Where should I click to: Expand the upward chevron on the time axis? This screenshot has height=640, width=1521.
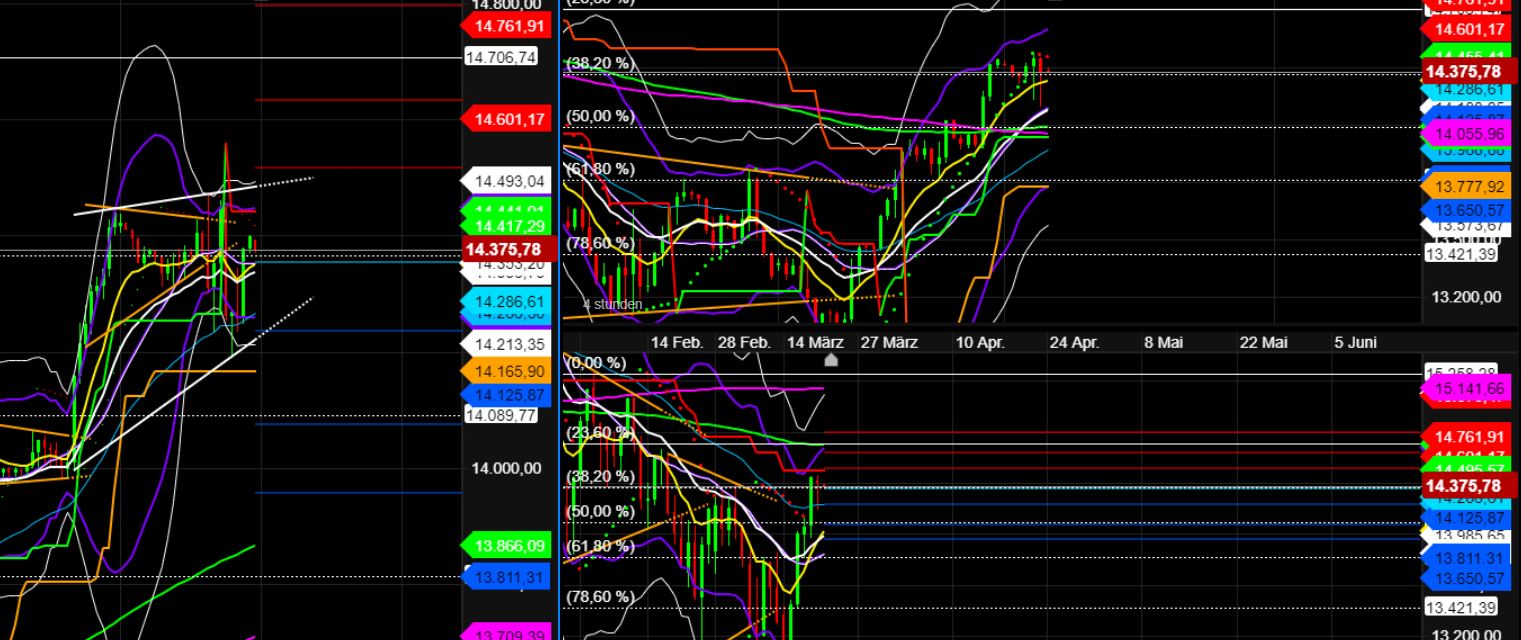tap(830, 361)
